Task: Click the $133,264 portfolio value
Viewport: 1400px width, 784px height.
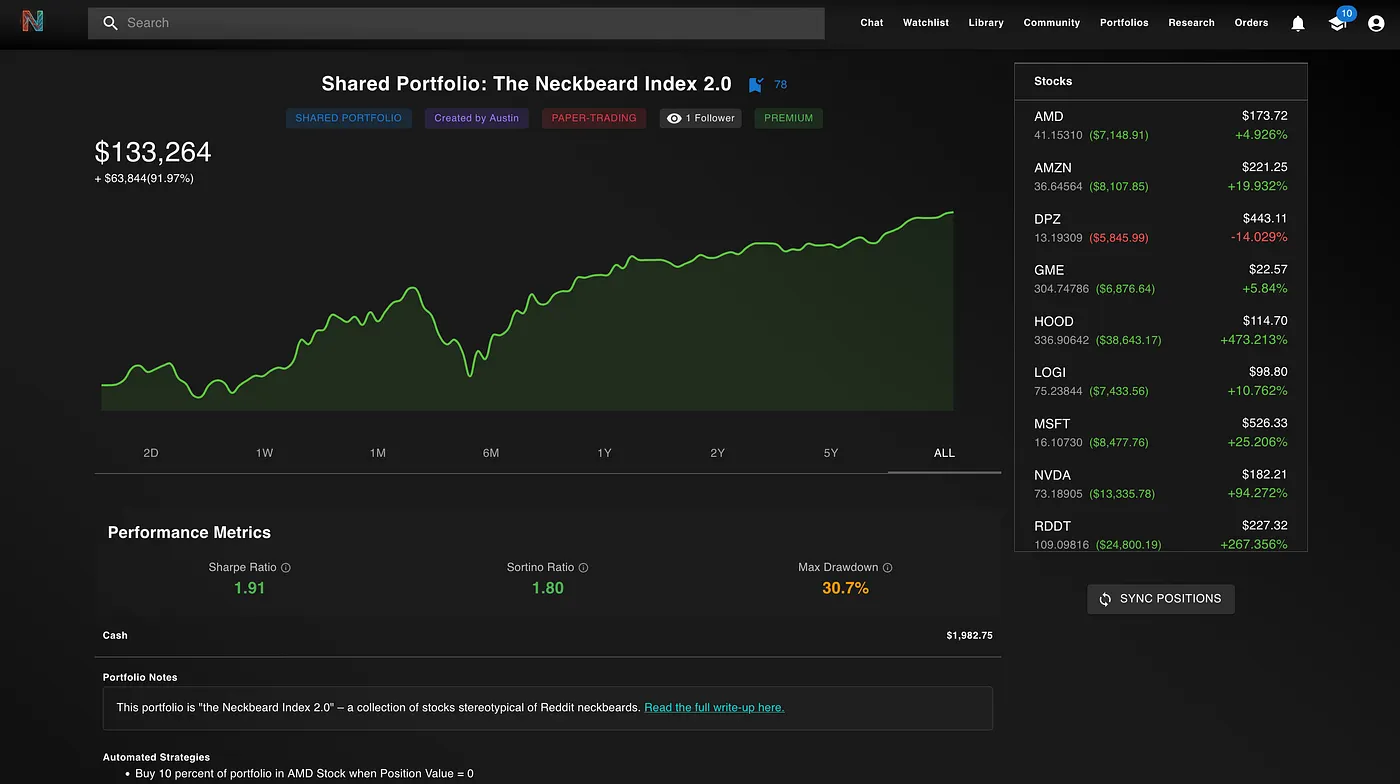Action: point(153,152)
